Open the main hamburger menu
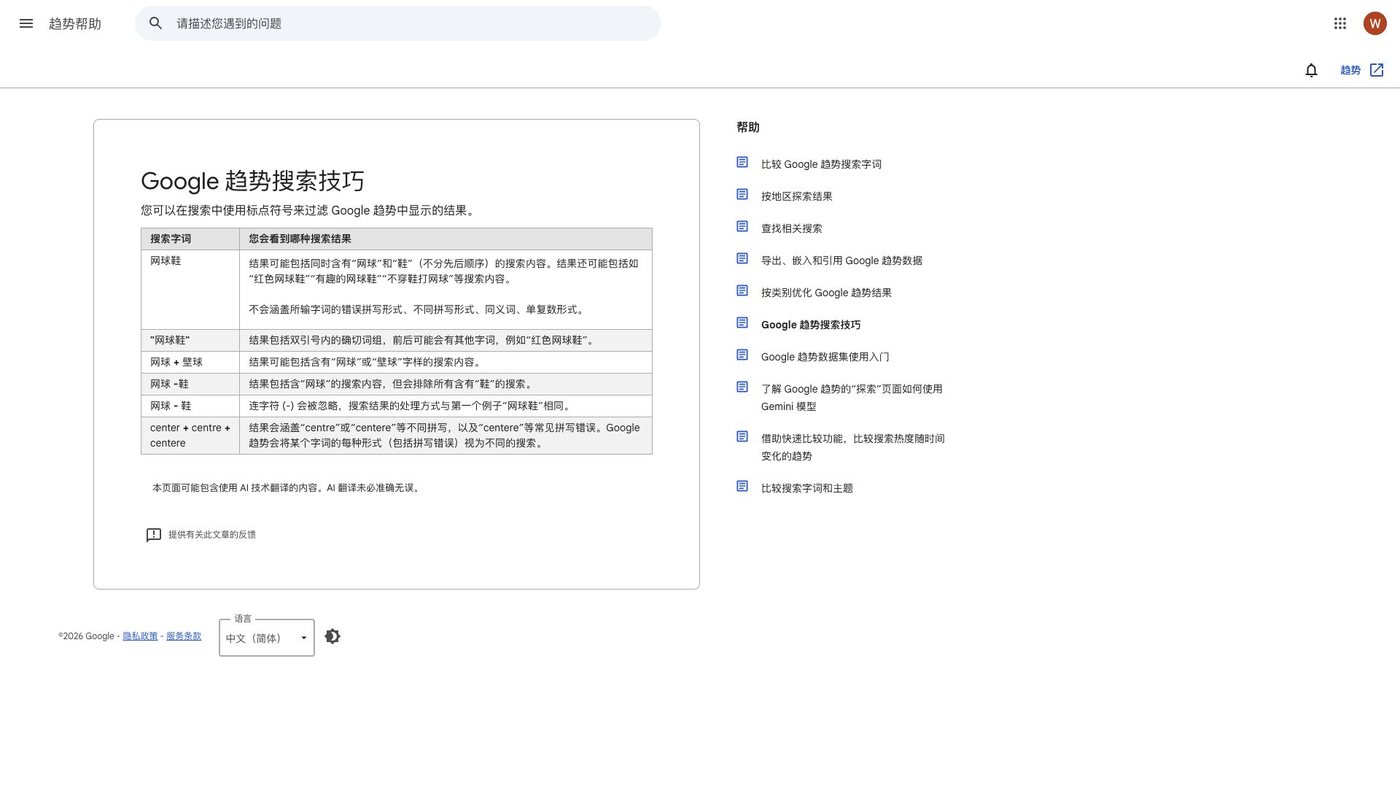The image size is (1400, 788). 26,23
